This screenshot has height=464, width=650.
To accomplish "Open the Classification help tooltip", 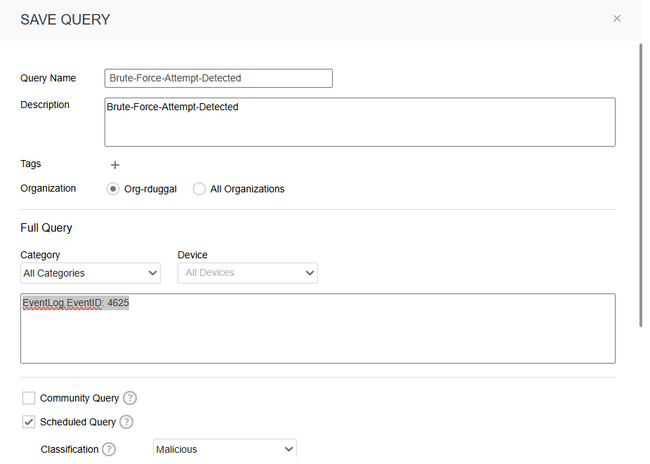I will pyautogui.click(x=109, y=449).
